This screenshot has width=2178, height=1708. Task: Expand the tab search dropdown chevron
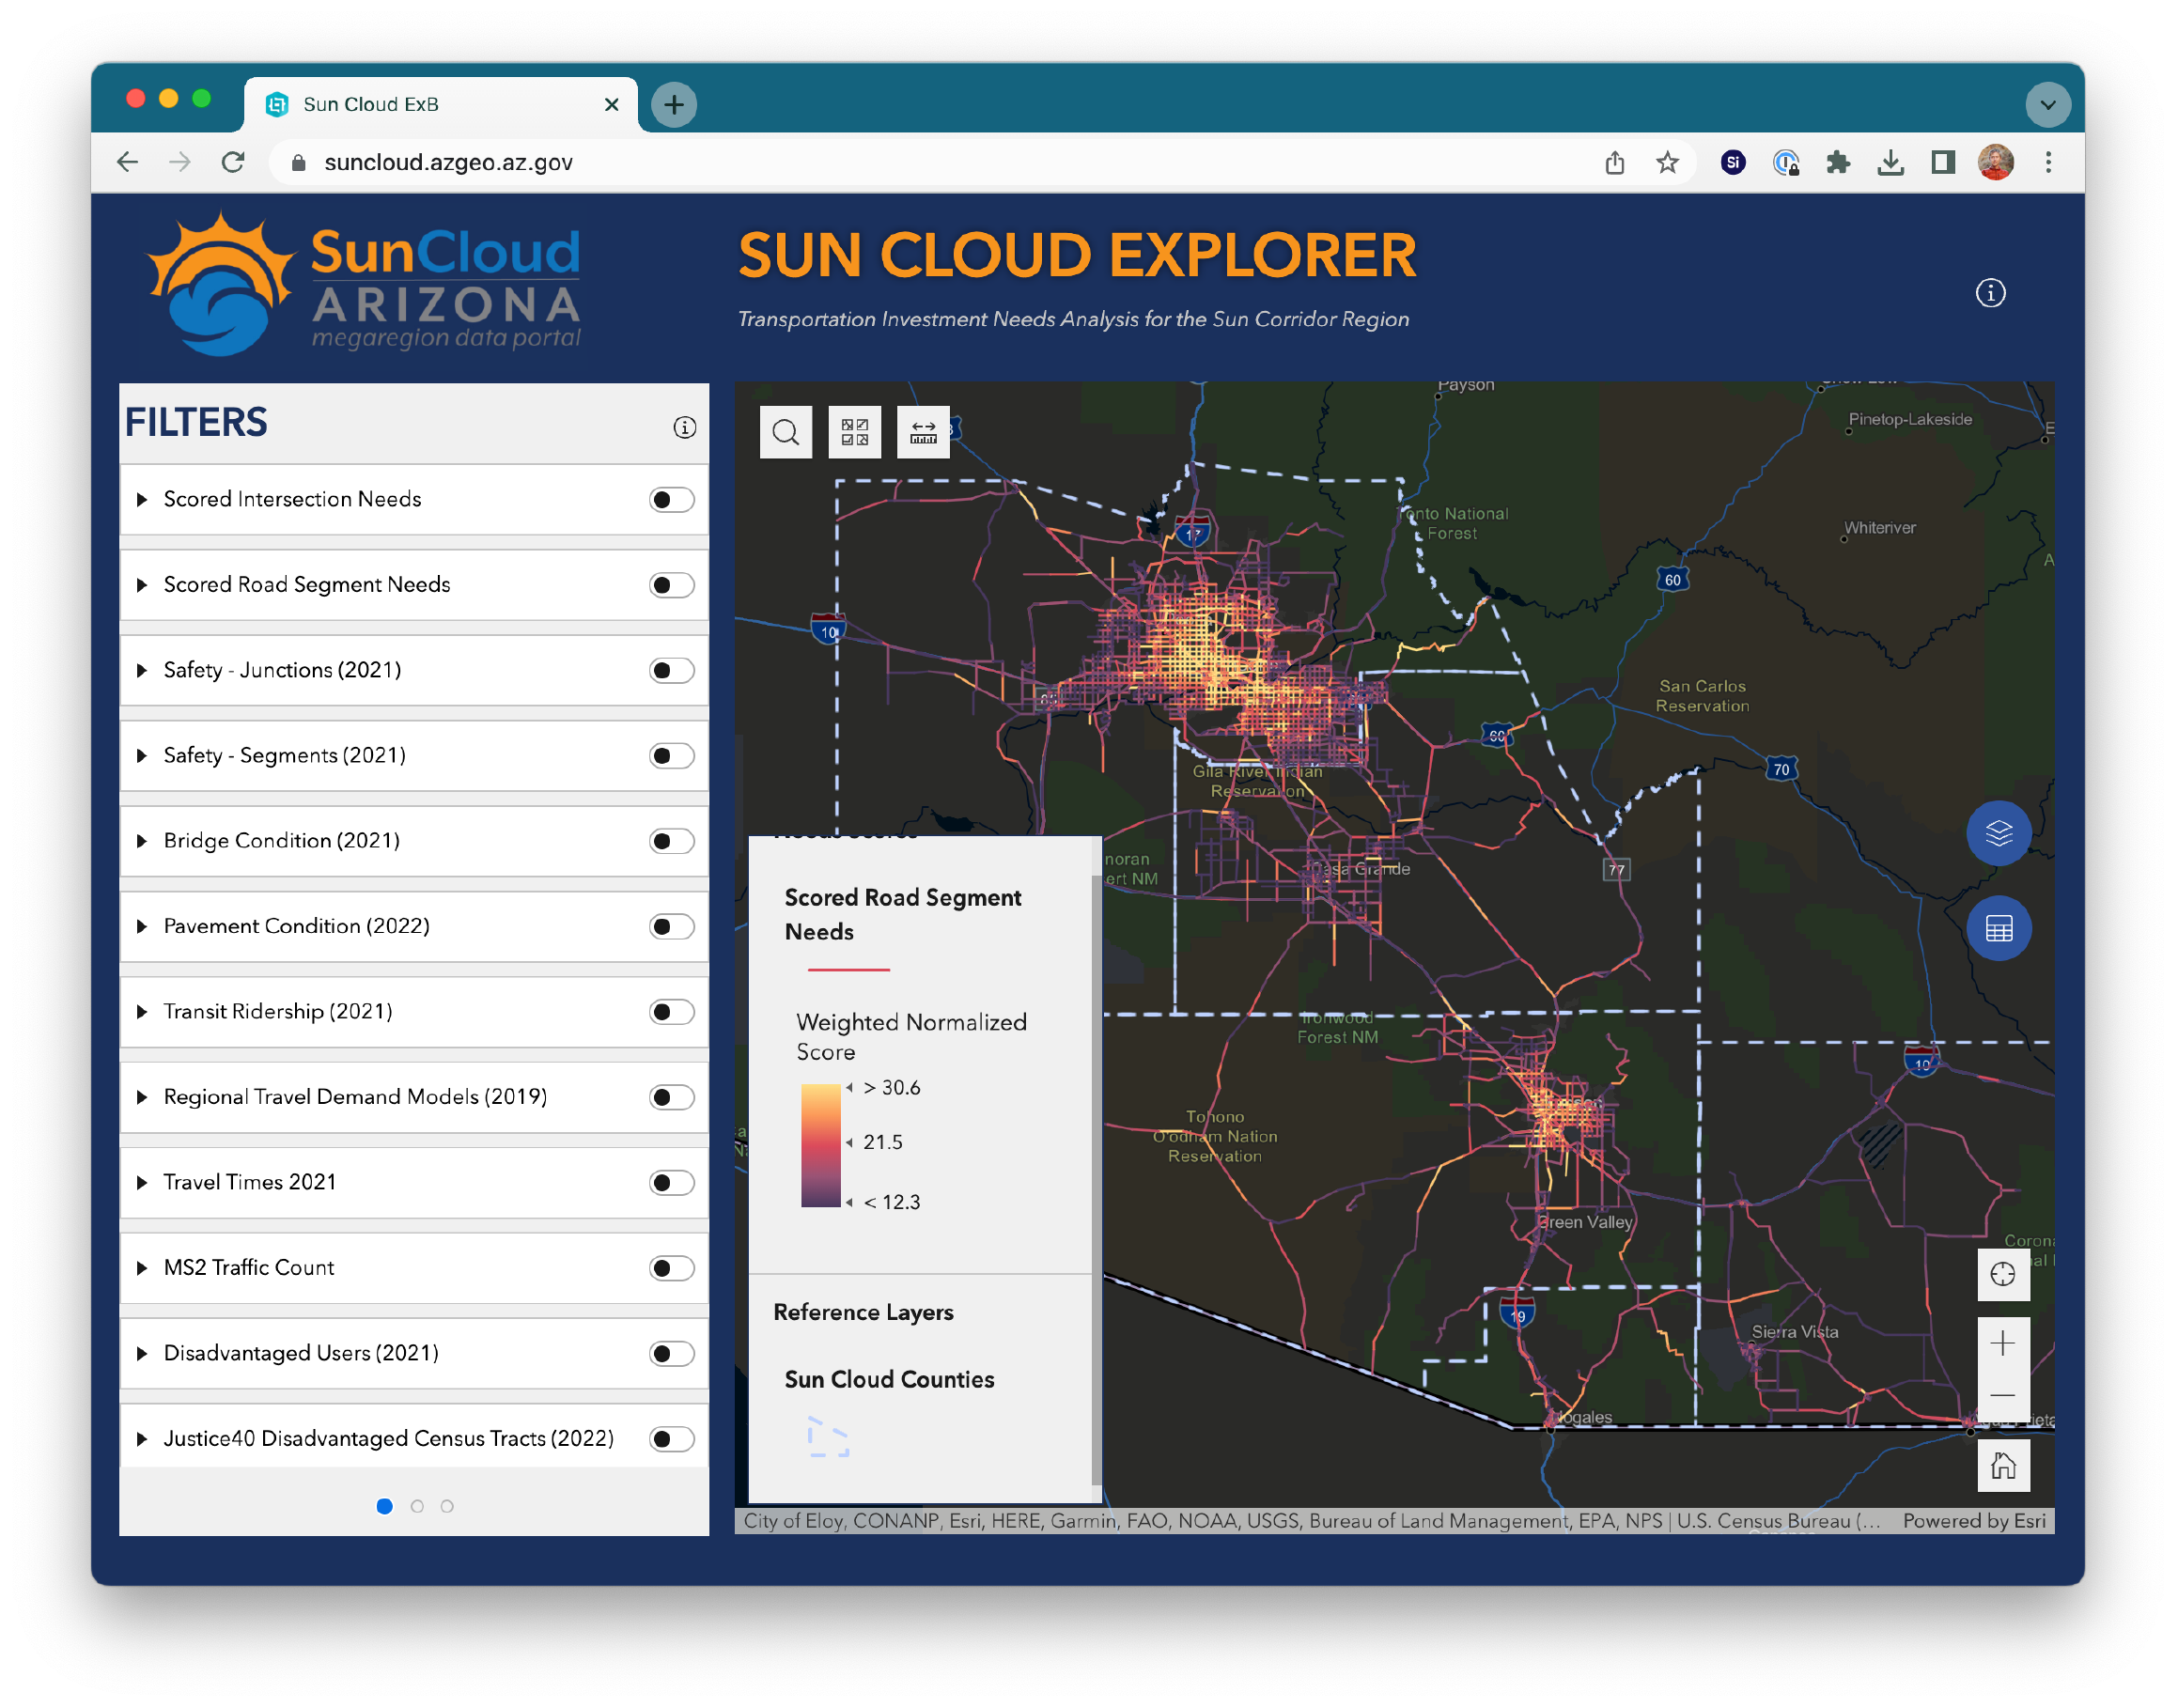(2047, 105)
